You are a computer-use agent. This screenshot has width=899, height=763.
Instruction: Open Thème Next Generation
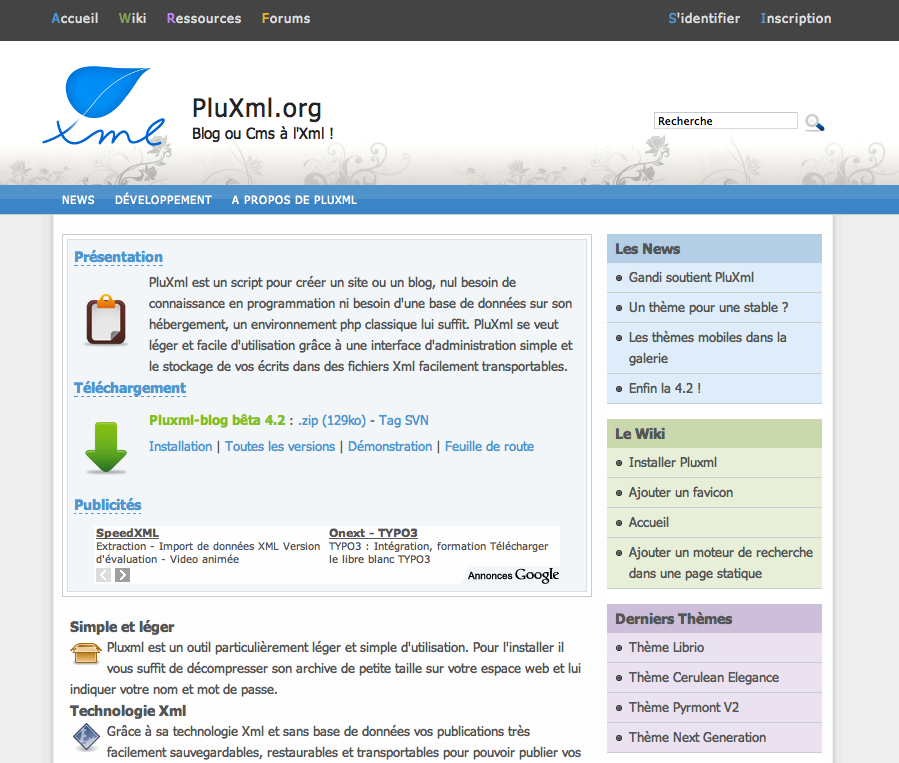697,737
